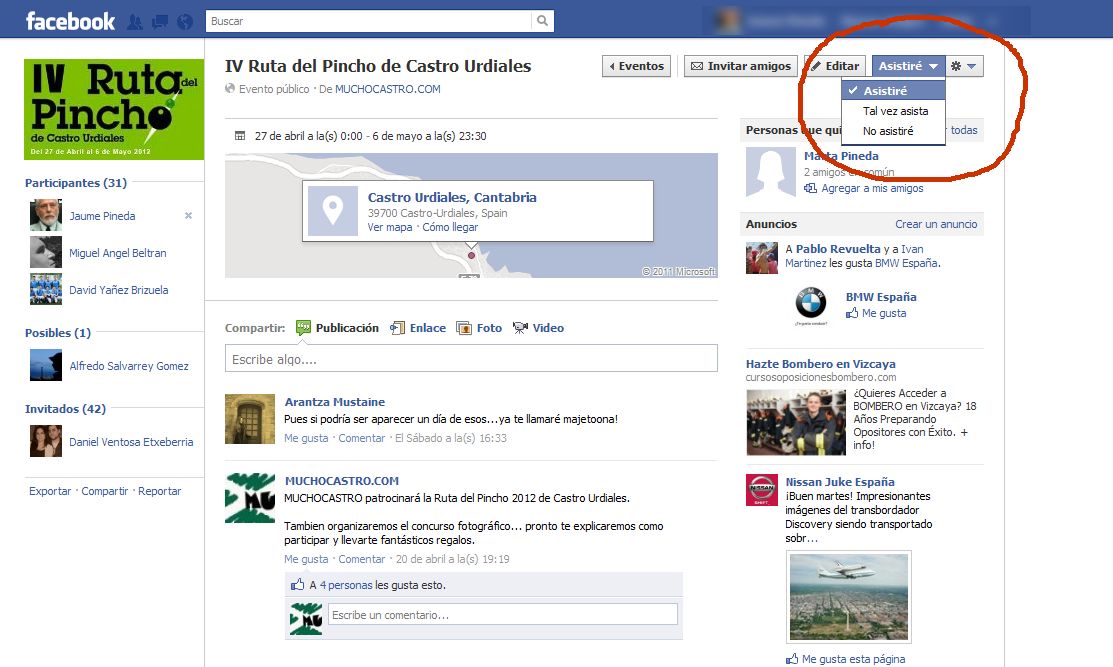Click the Nissan logo thumbnail
This screenshot has height=667, width=1113.
click(x=762, y=490)
